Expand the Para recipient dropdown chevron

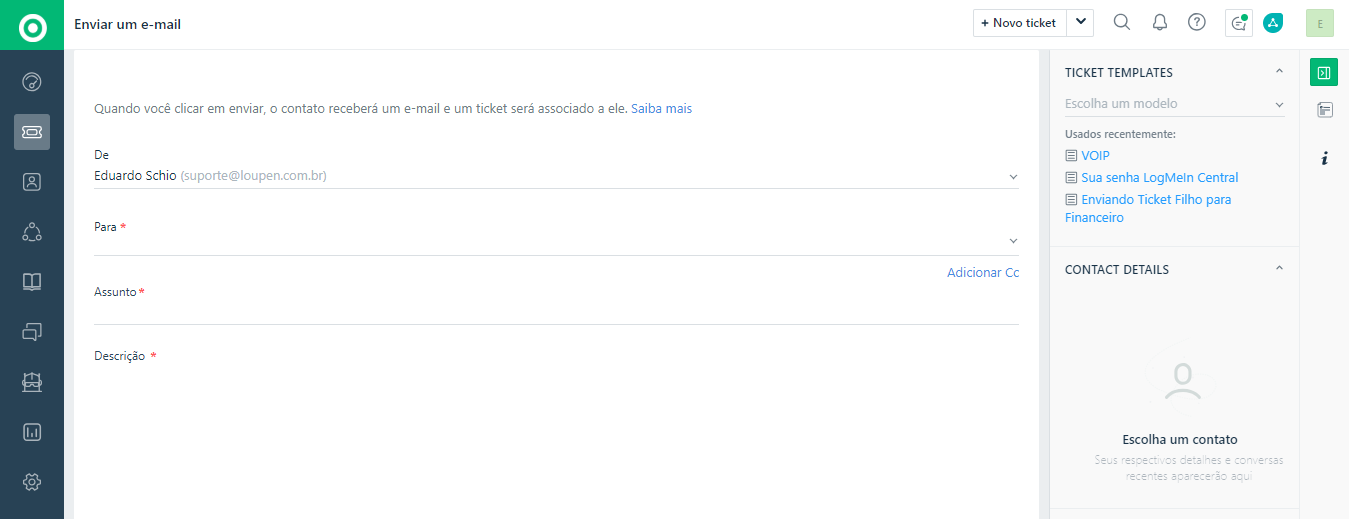(x=1013, y=241)
